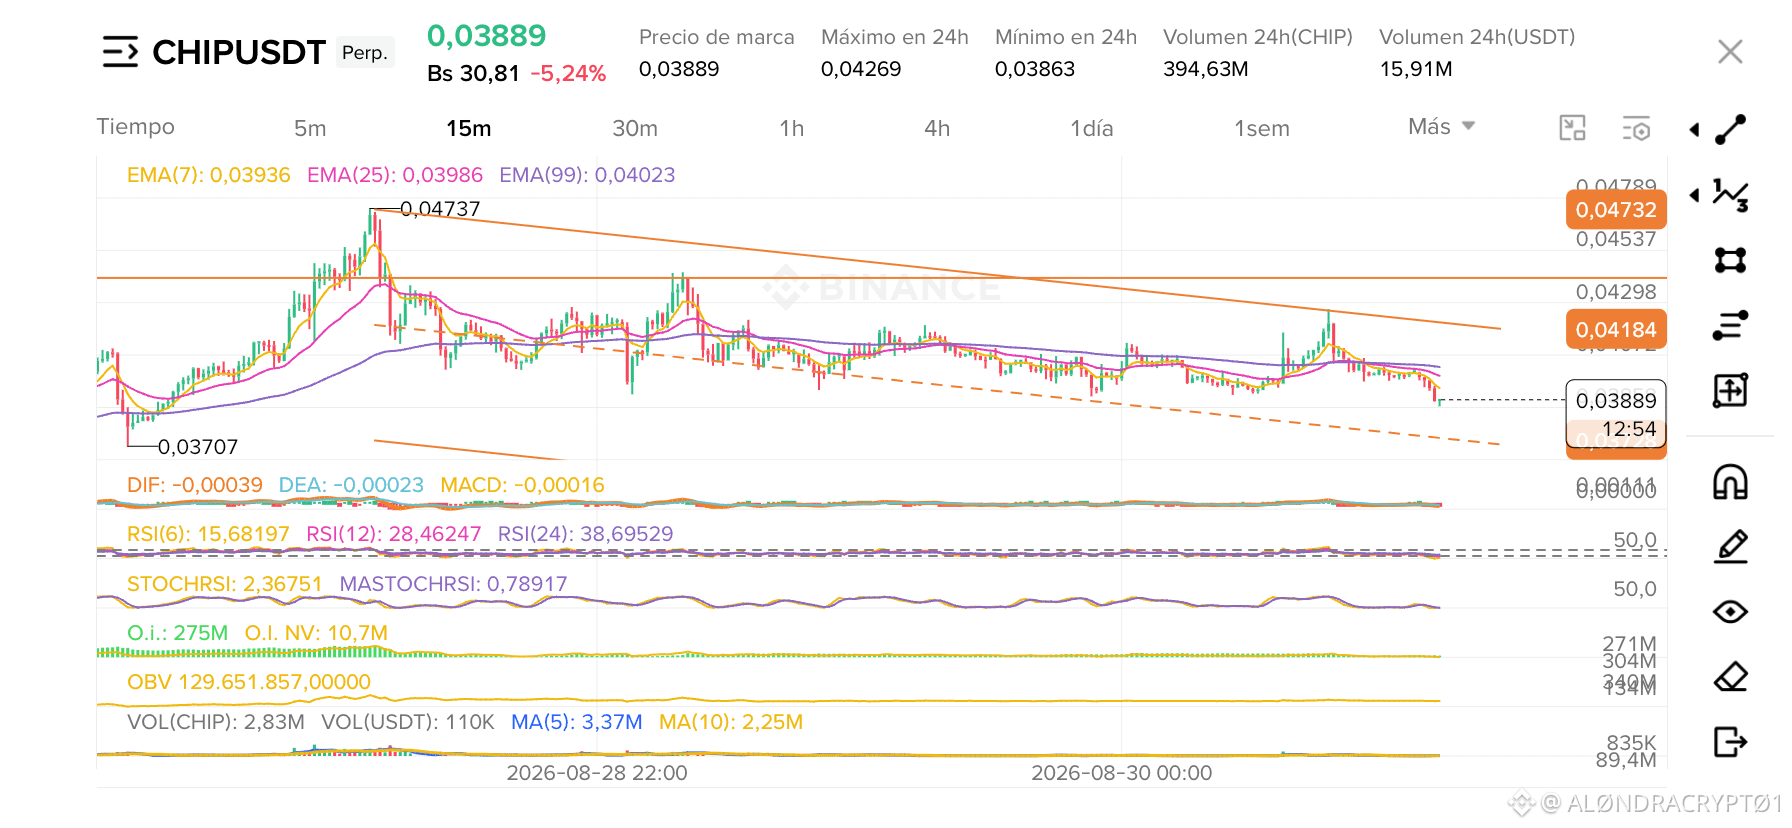Select the DEA value in MACD panel
This screenshot has width=1792, height=828.
tap(351, 485)
